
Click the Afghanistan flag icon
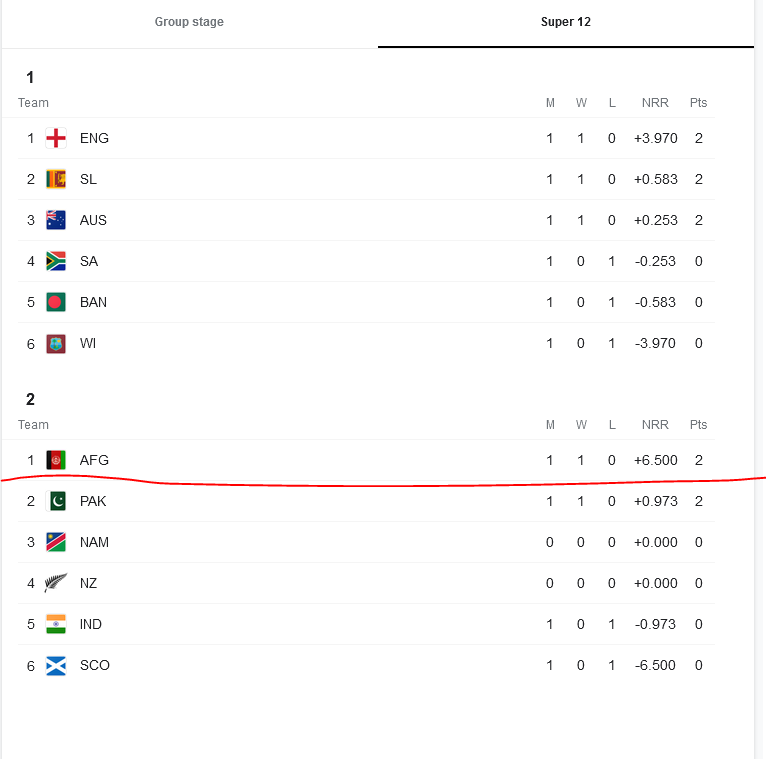[x=56, y=460]
